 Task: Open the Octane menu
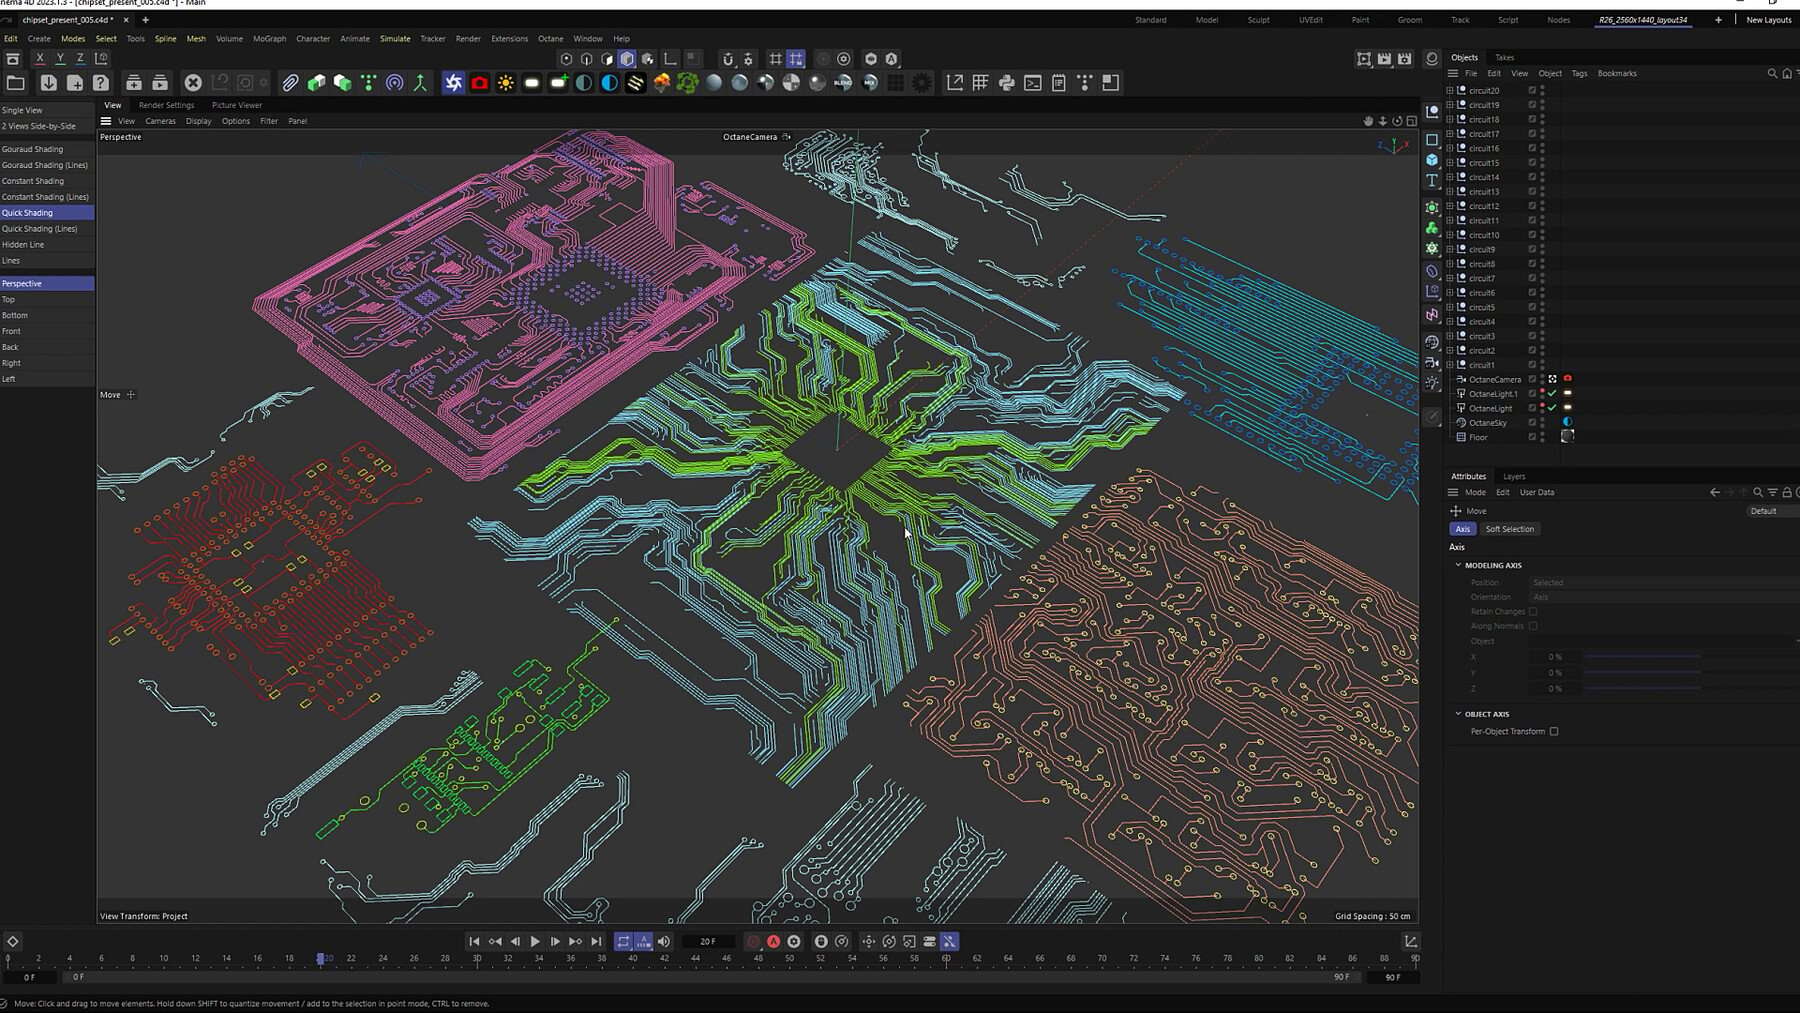coord(551,39)
